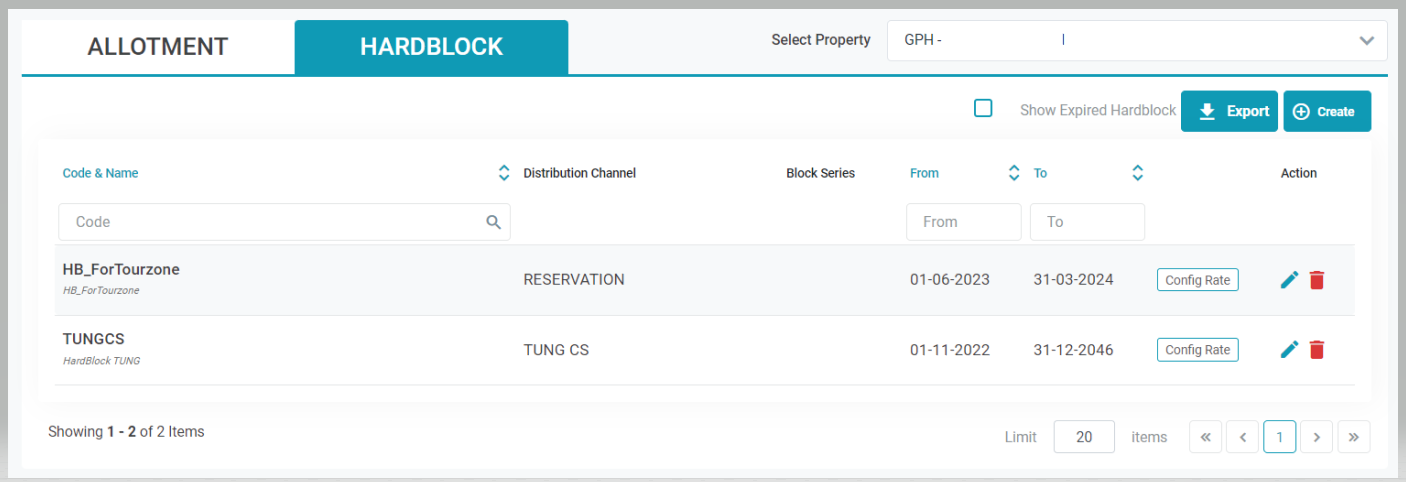
Task: Sort the From date column
Action: [x=1014, y=173]
